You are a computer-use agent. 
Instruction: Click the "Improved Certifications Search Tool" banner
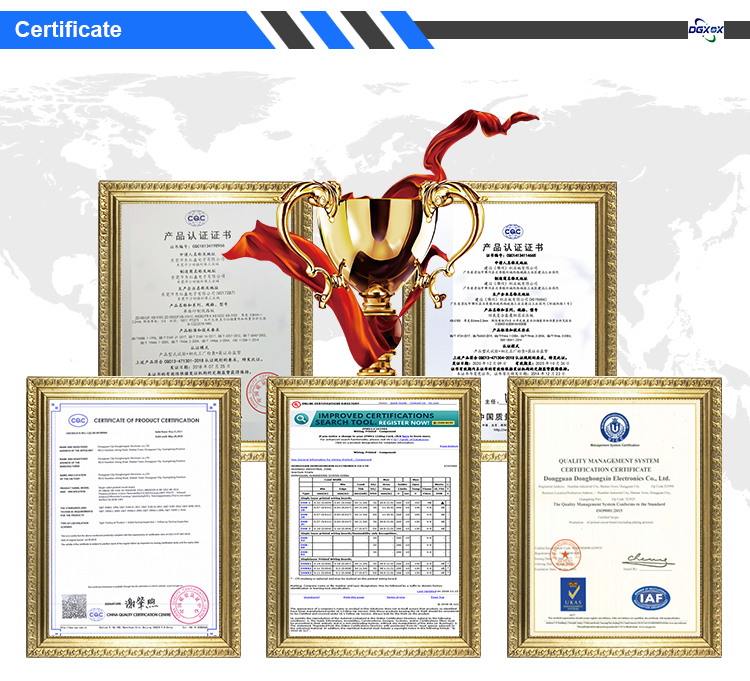pyautogui.click(x=376, y=421)
